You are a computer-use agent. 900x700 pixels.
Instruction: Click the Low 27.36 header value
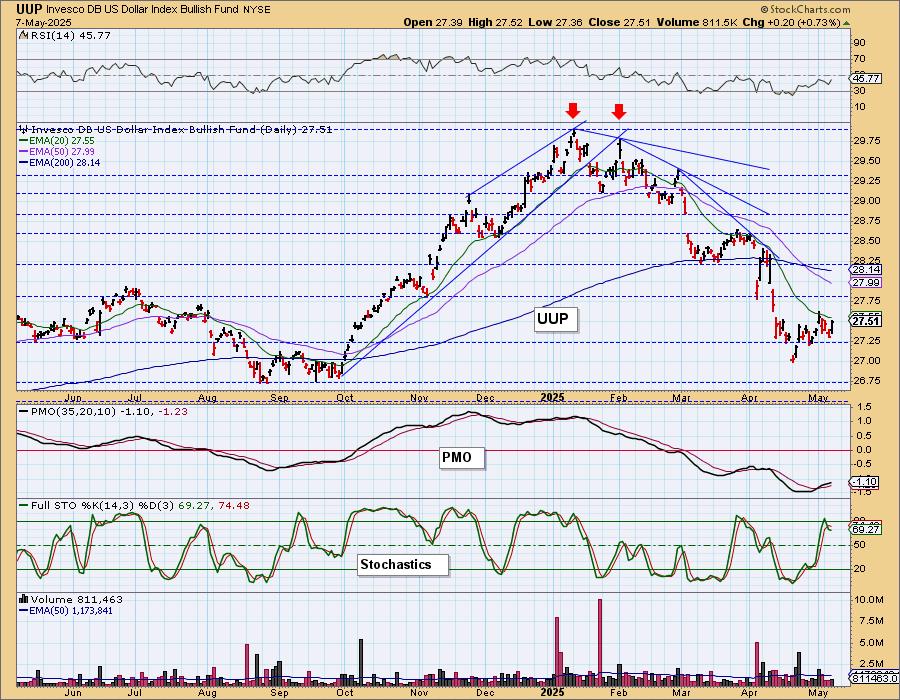pos(555,22)
